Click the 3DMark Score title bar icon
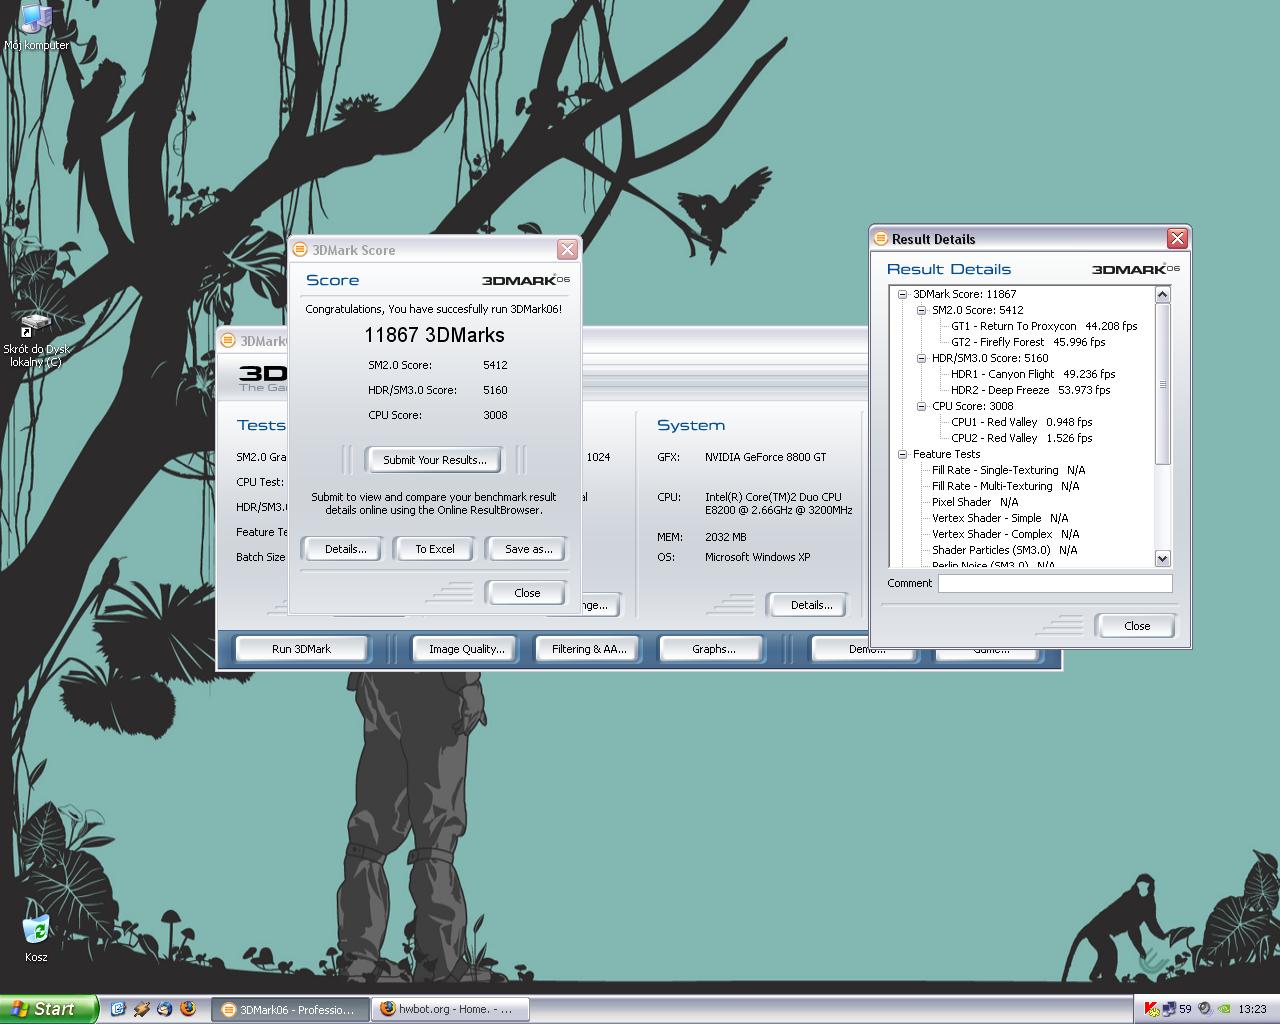The image size is (1280, 1024). click(x=299, y=250)
